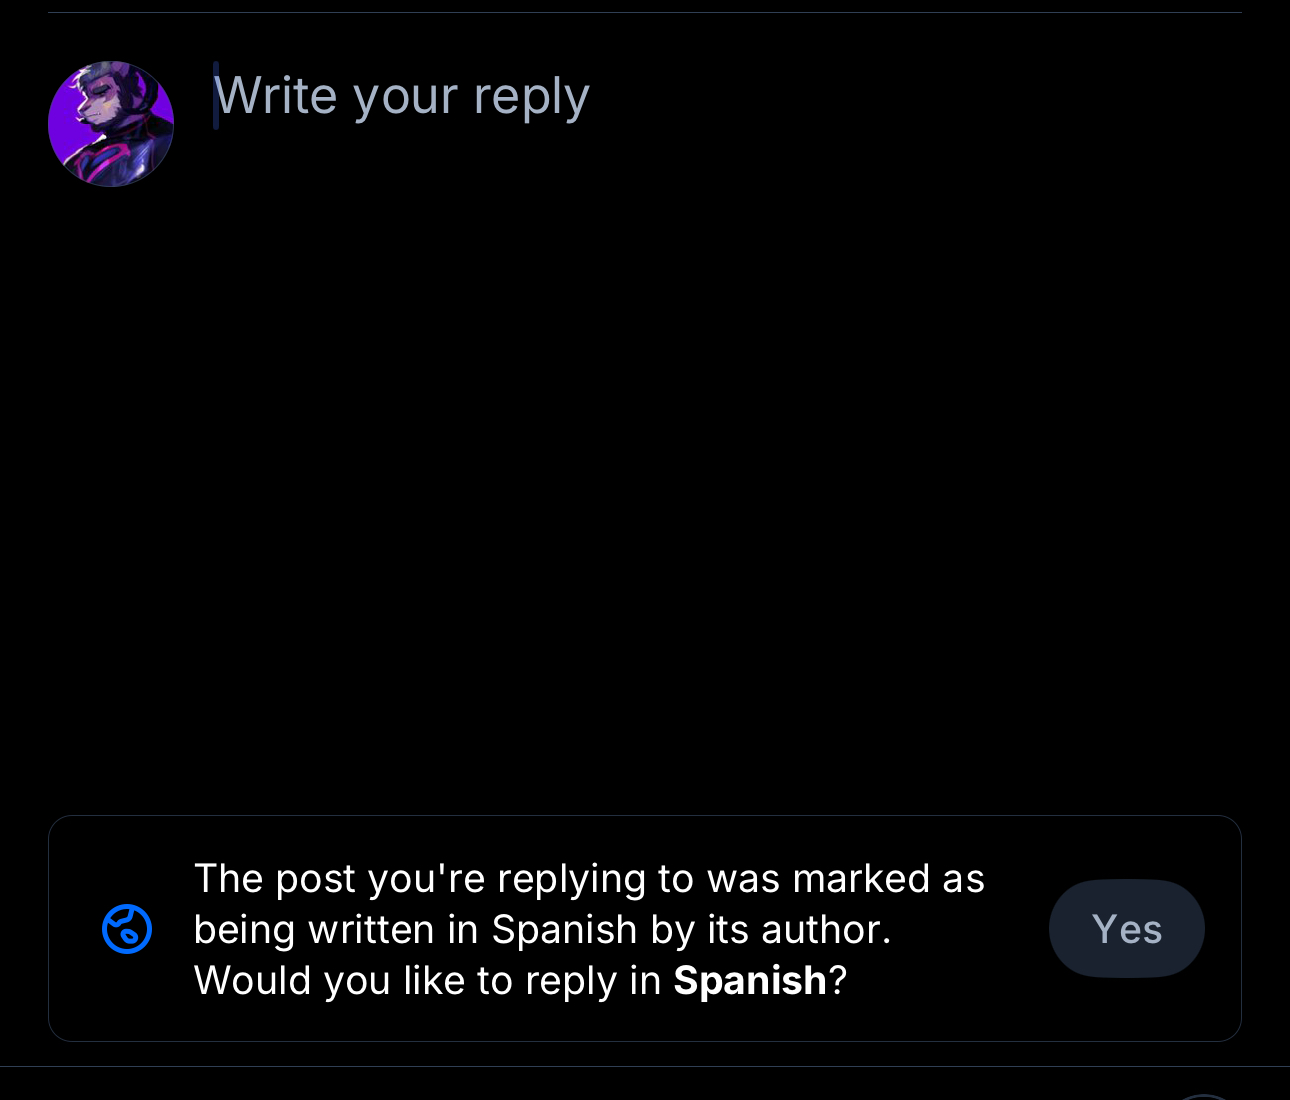Click the language suggestion message text
This screenshot has width=1290, height=1100.
[x=590, y=929]
